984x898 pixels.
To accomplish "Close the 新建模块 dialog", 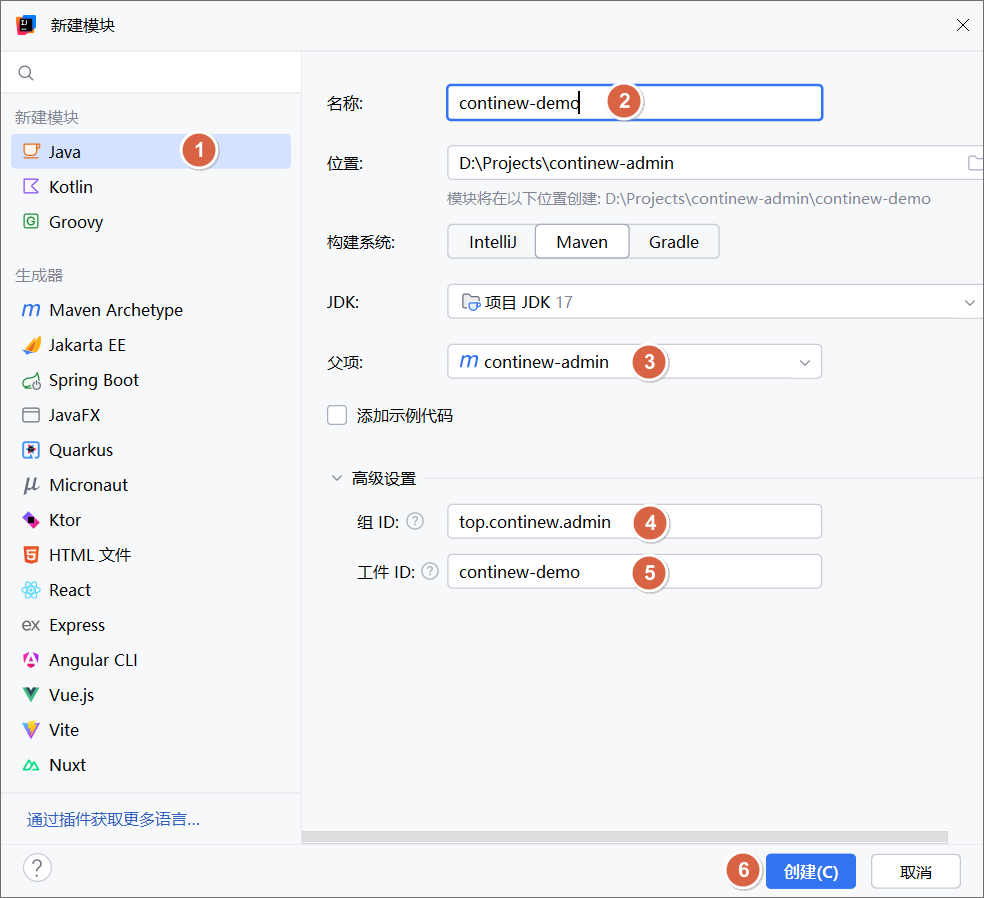I will click(963, 25).
